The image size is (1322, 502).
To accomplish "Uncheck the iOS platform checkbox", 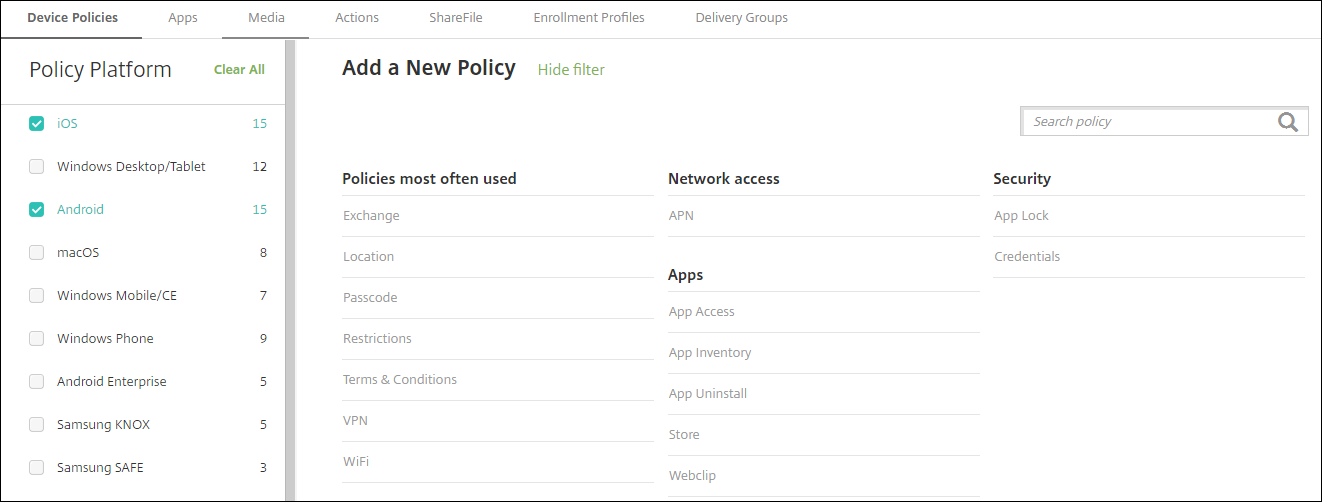I will [37, 124].
